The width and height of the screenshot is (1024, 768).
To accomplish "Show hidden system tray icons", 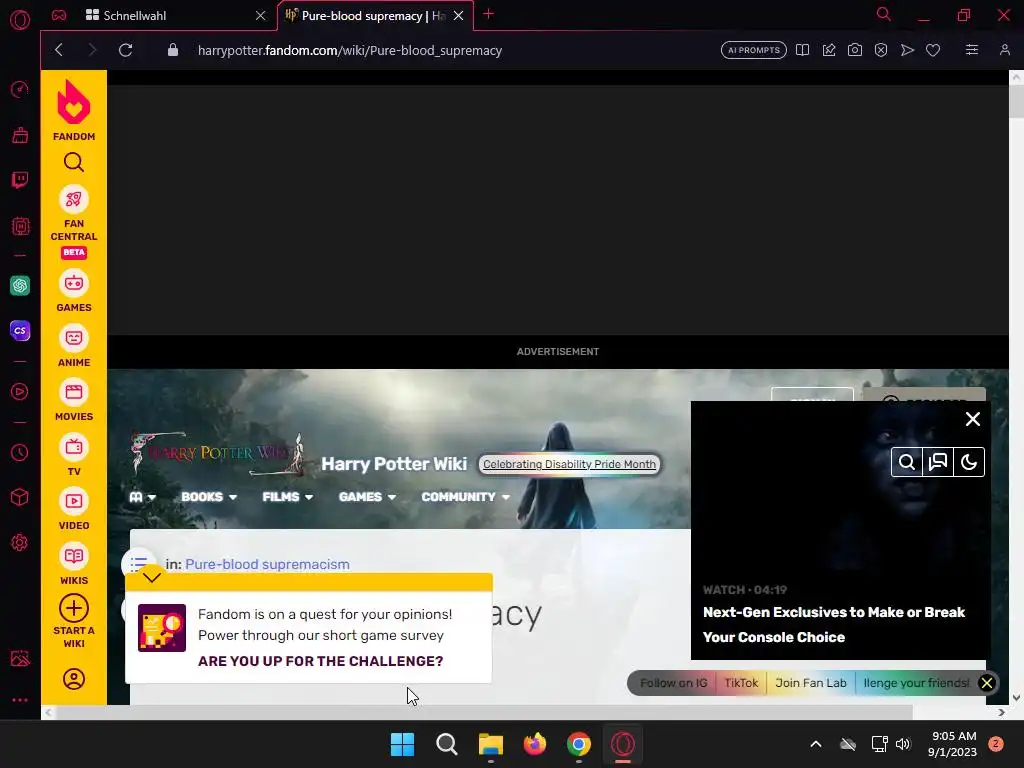I will click(x=816, y=744).
